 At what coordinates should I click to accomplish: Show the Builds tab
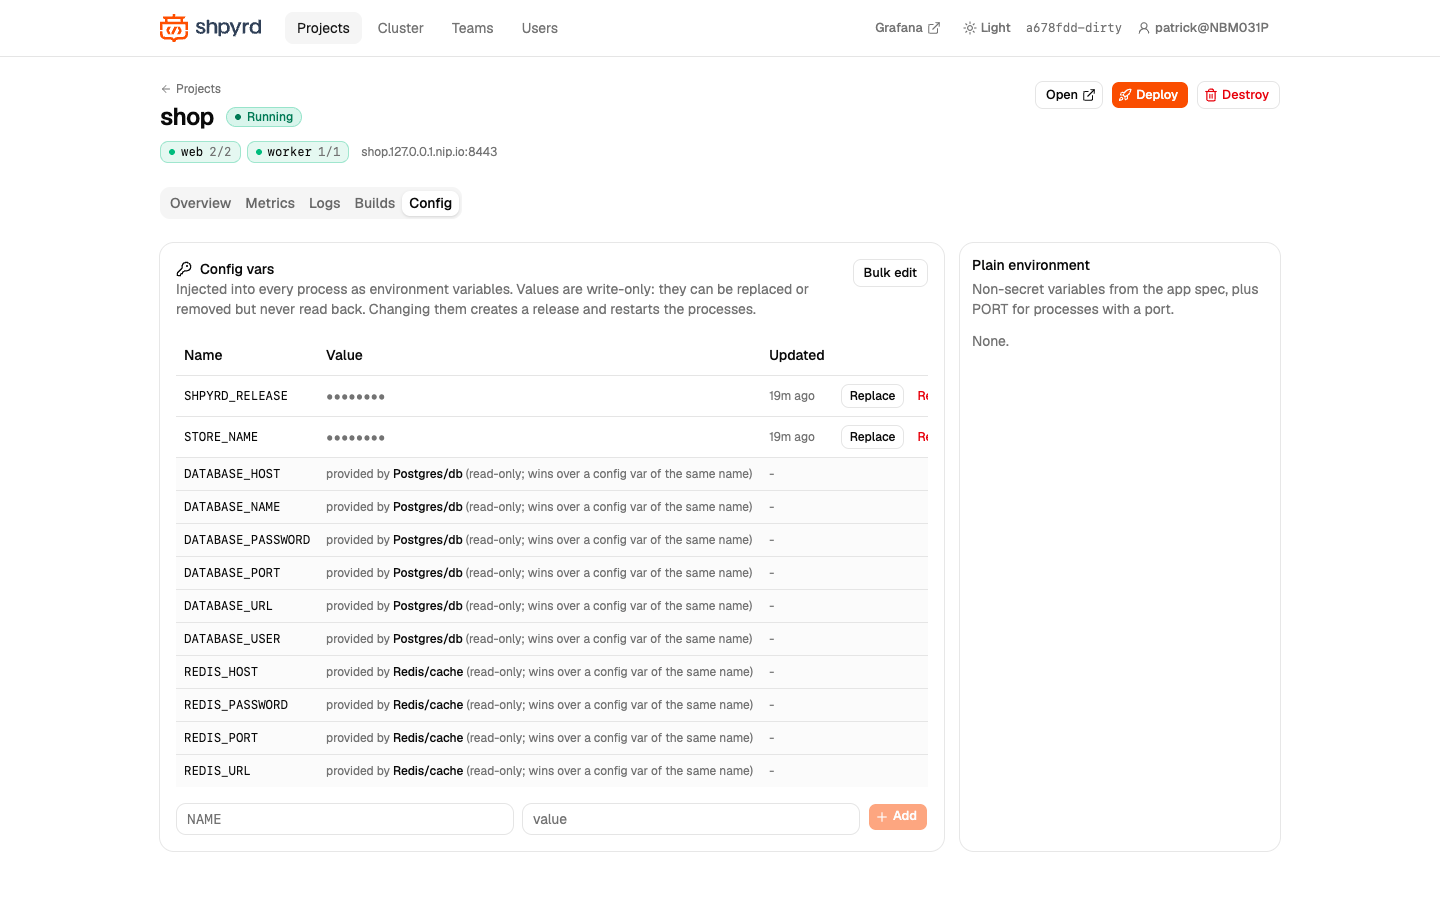click(x=375, y=203)
